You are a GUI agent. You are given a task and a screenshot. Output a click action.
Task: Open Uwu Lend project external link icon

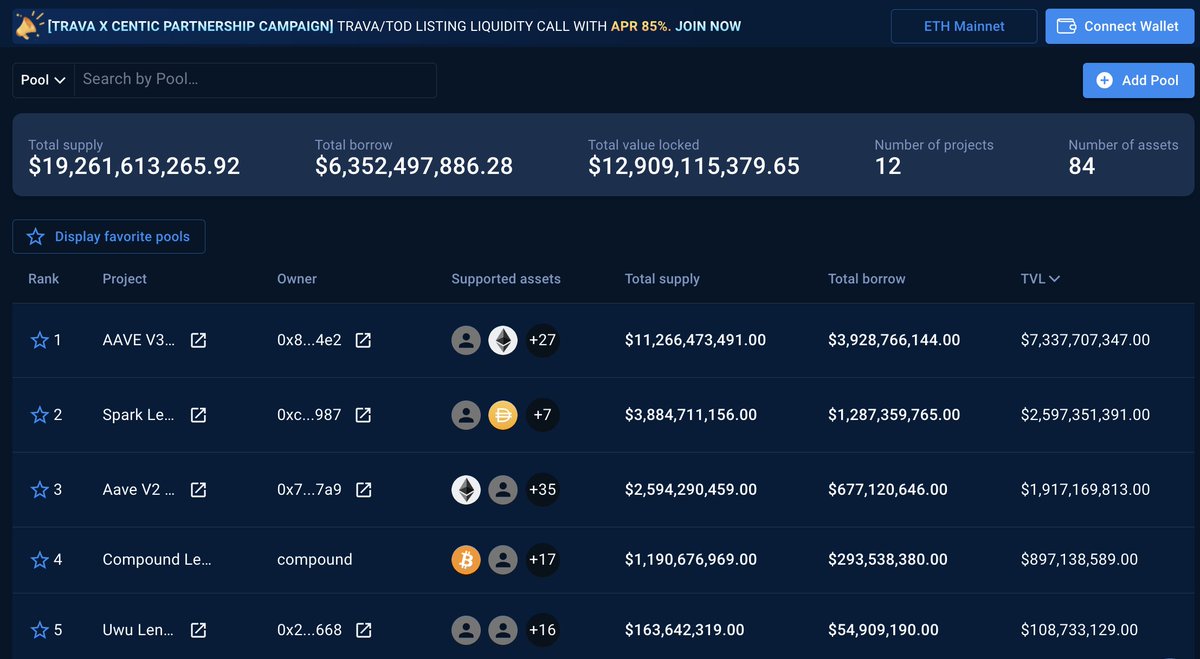click(198, 629)
